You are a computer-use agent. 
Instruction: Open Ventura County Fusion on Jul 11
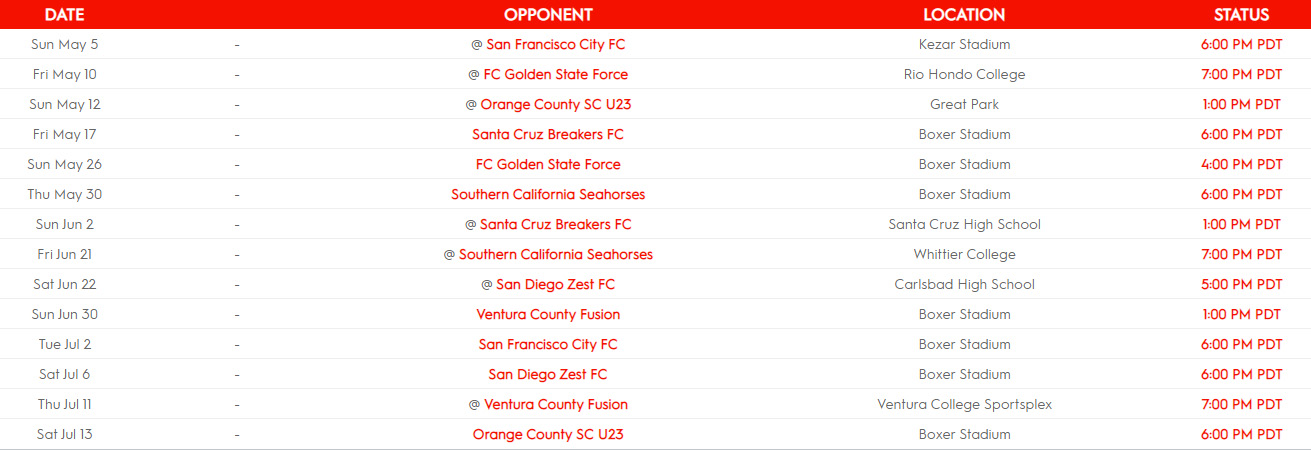pyautogui.click(x=556, y=404)
